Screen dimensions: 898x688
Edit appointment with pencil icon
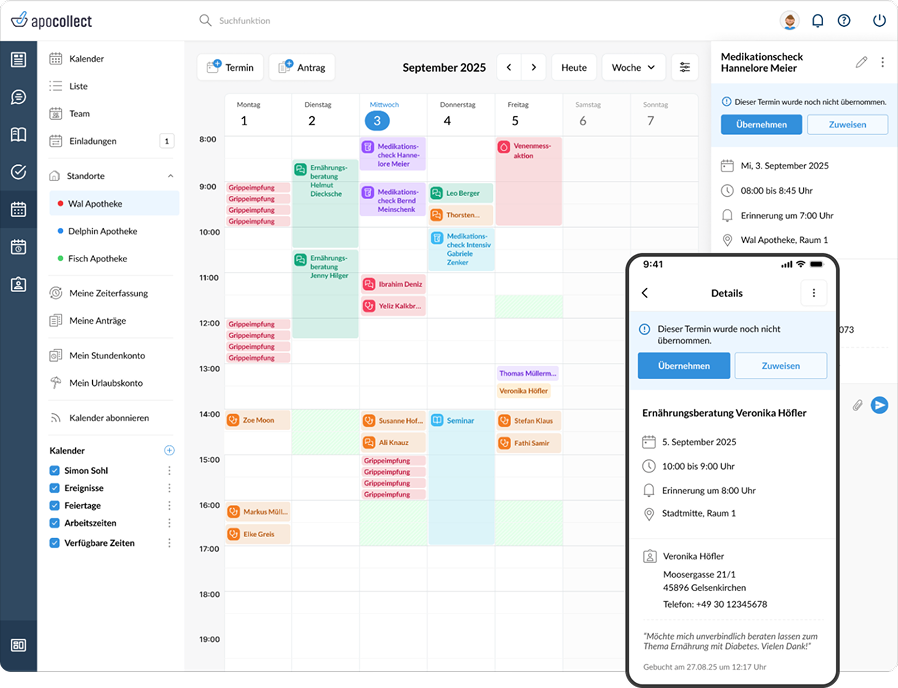[x=861, y=62]
